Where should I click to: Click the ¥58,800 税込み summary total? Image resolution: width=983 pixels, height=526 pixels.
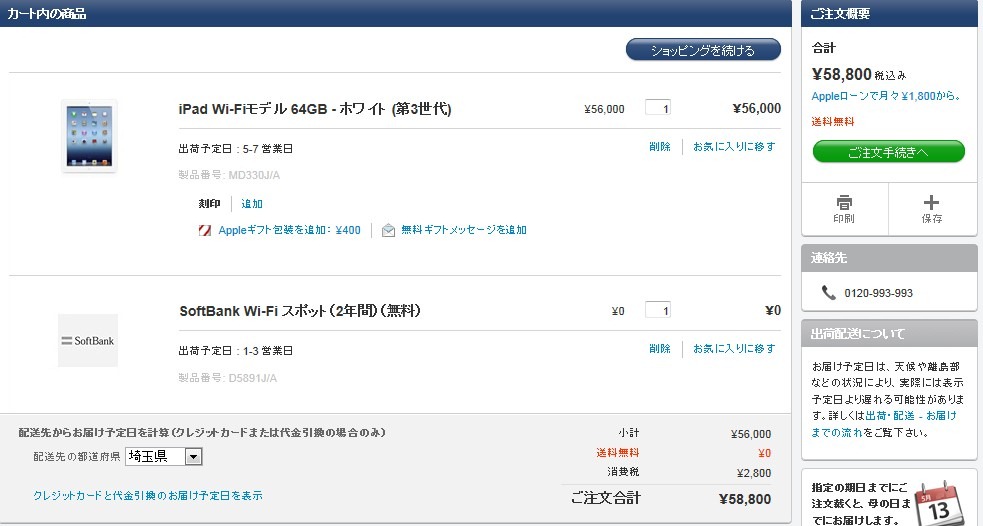click(x=859, y=75)
